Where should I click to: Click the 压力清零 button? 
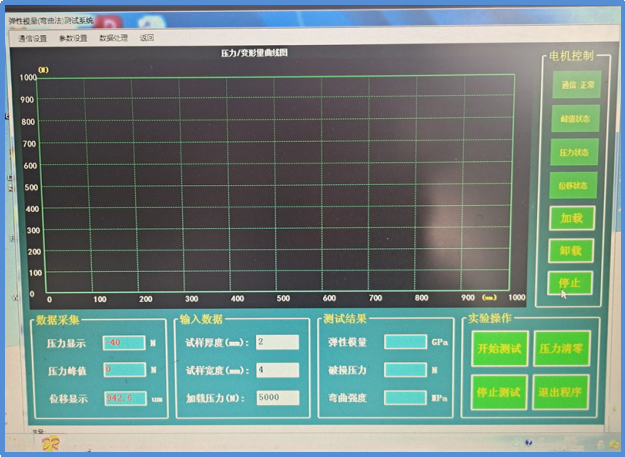[x=562, y=348]
